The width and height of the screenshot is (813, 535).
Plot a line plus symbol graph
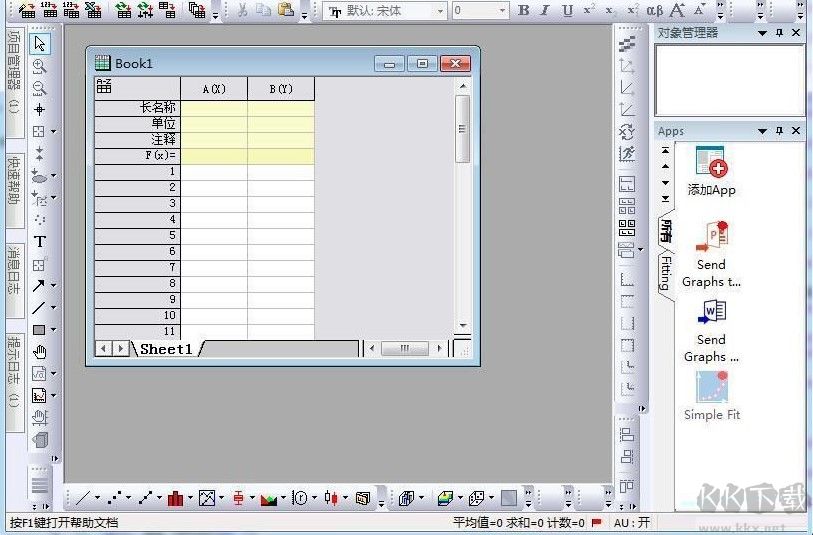tap(145, 498)
